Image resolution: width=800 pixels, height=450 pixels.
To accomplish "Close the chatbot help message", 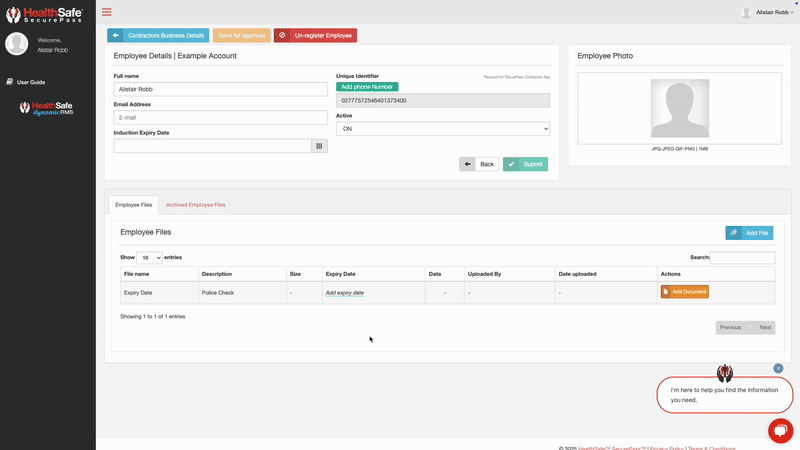I will [778, 368].
